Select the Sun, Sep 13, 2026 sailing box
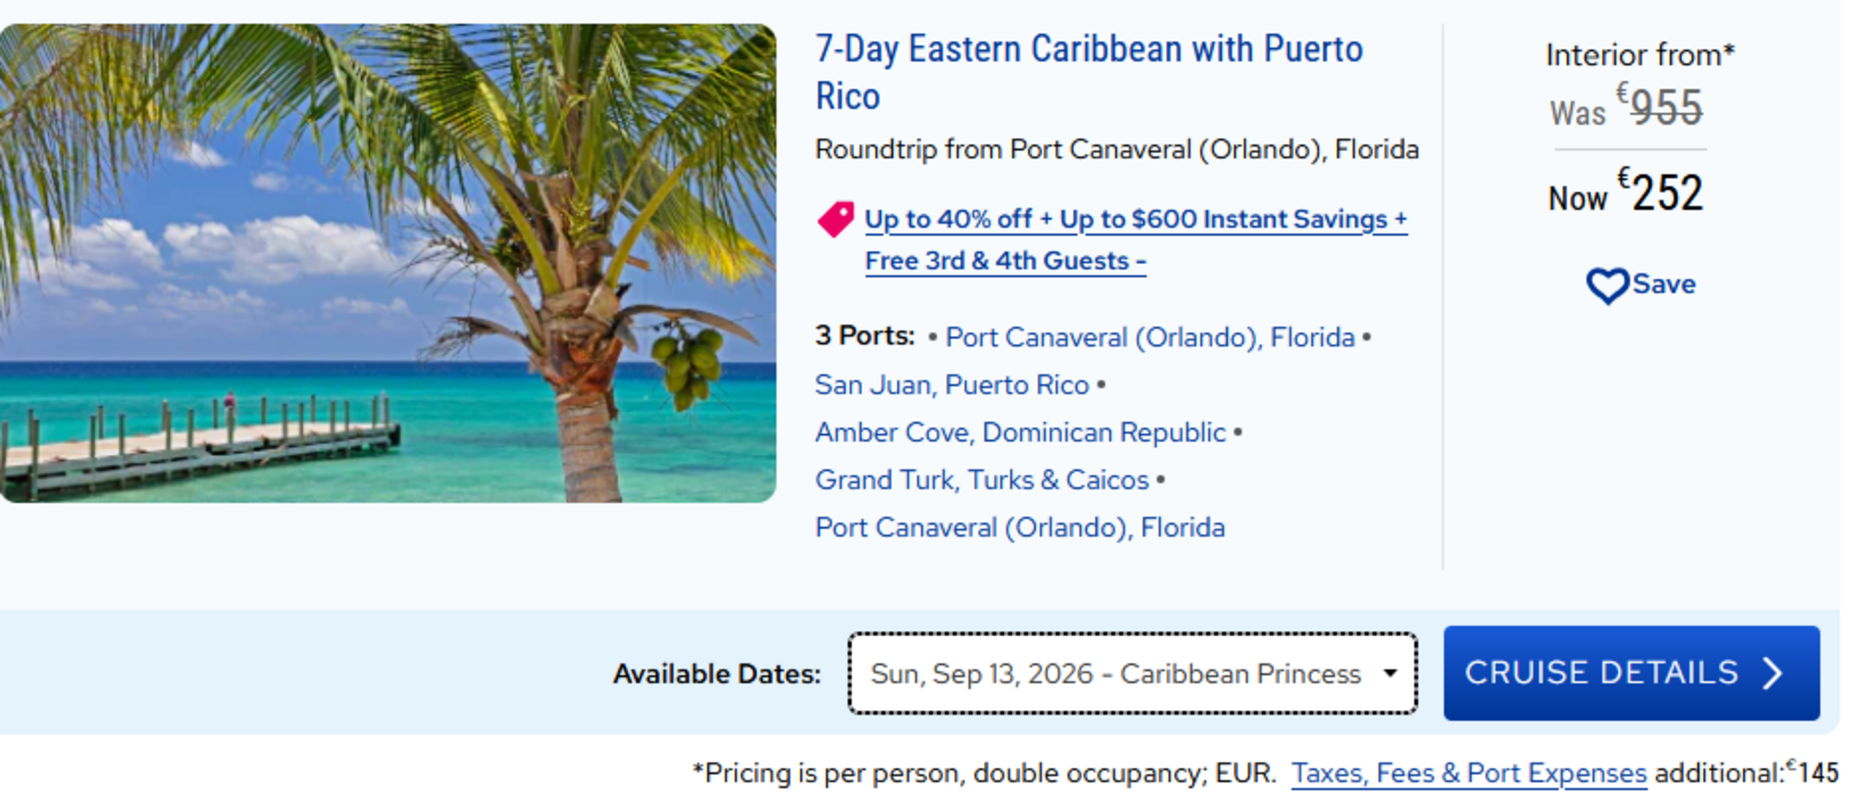The width and height of the screenshot is (1850, 800). click(1114, 673)
